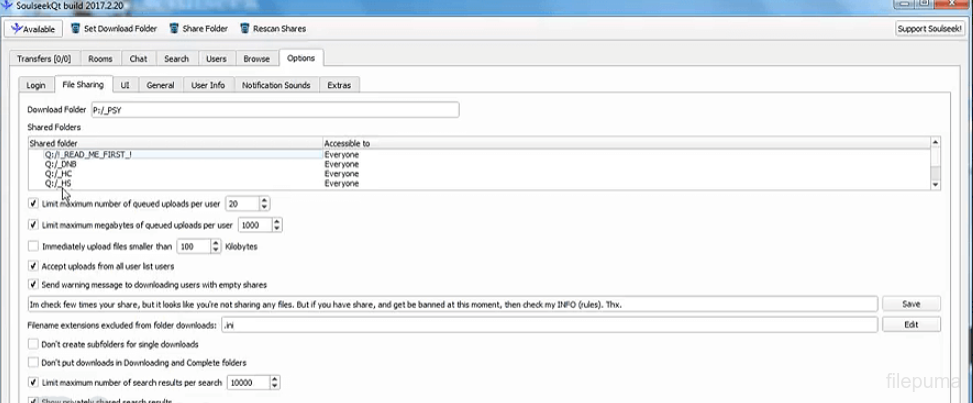Click the Share Folder toolbar icon
The width and height of the screenshot is (973, 403).
point(173,29)
